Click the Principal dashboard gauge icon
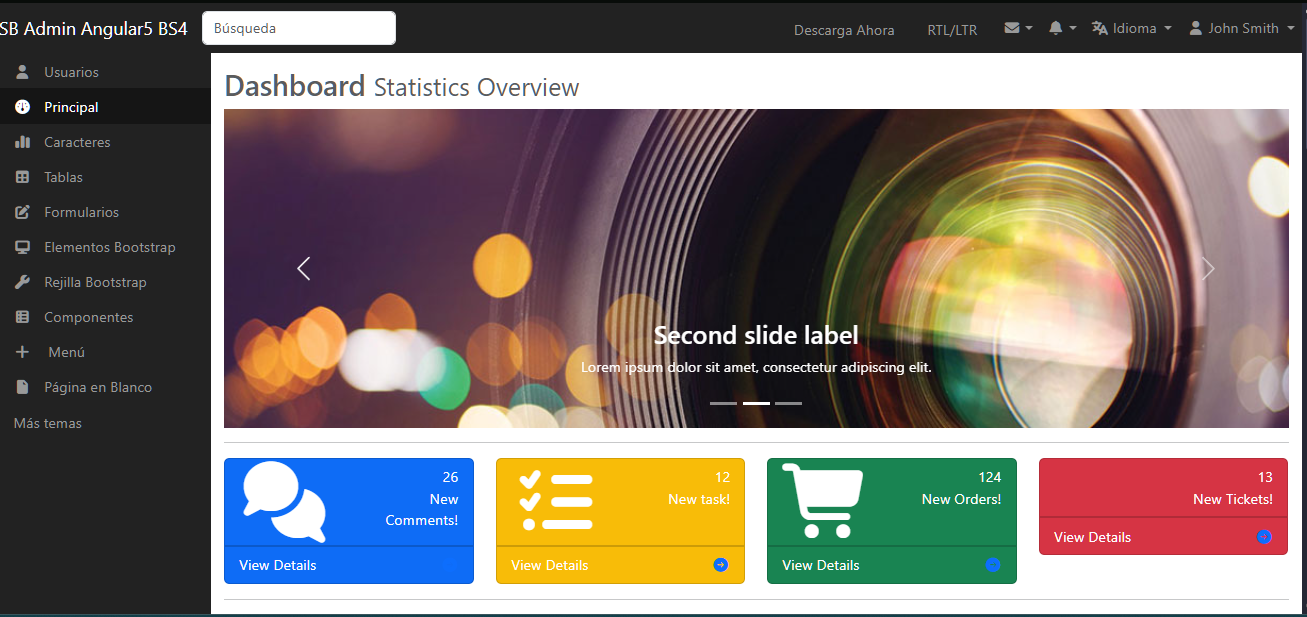Image resolution: width=1307 pixels, height=617 pixels. tap(22, 107)
